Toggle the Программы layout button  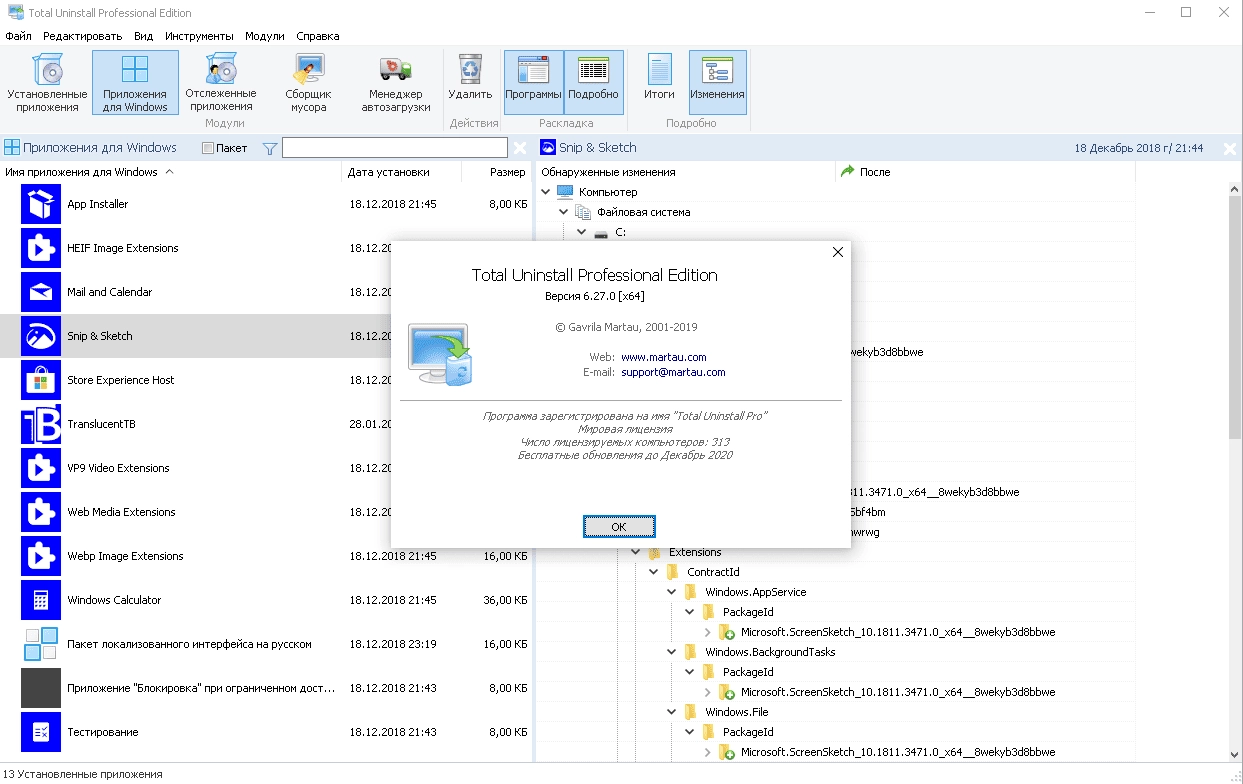pyautogui.click(x=533, y=82)
